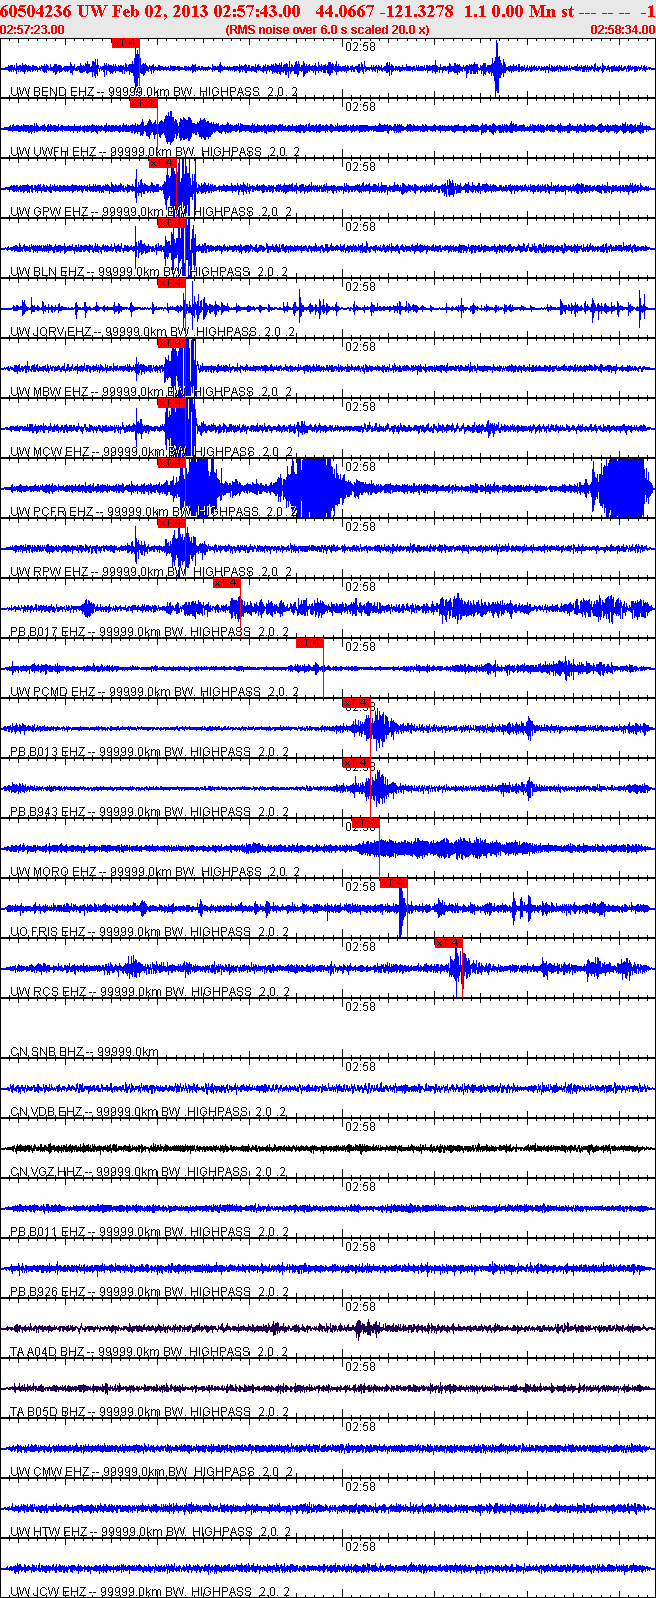
Task: Click the pick flag on UO FRIS trace
Action: [x=394, y=883]
